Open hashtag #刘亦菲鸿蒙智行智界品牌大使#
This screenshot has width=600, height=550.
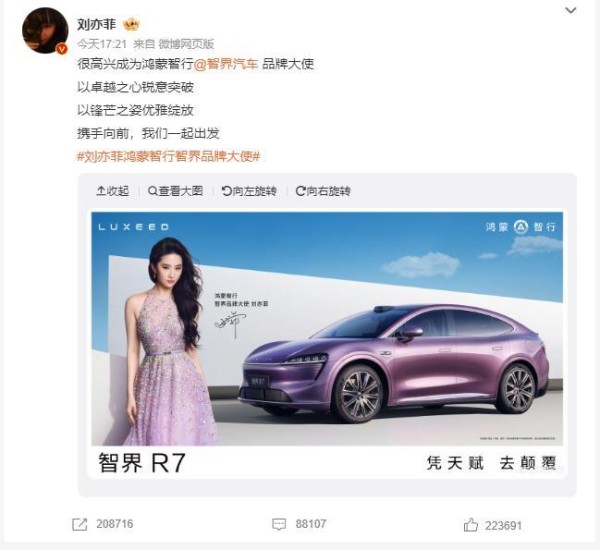click(x=169, y=156)
